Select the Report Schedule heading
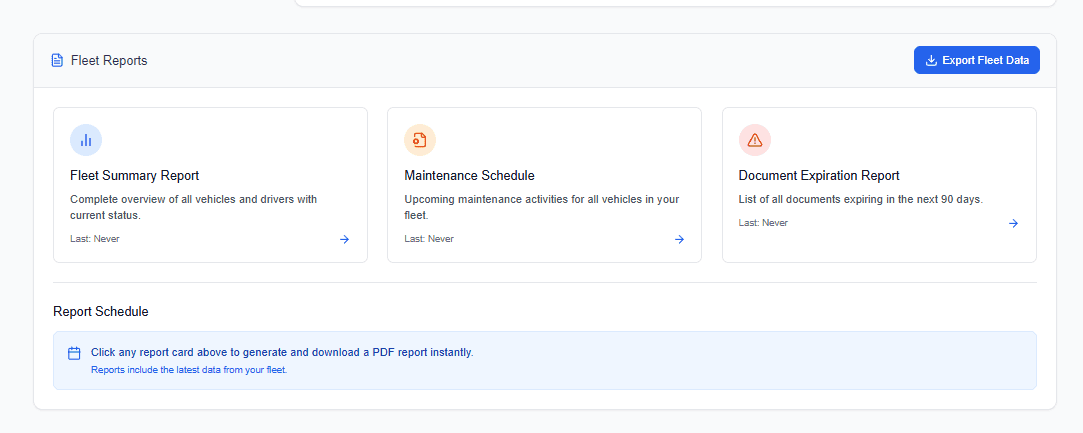The width and height of the screenshot is (1083, 433). (101, 311)
